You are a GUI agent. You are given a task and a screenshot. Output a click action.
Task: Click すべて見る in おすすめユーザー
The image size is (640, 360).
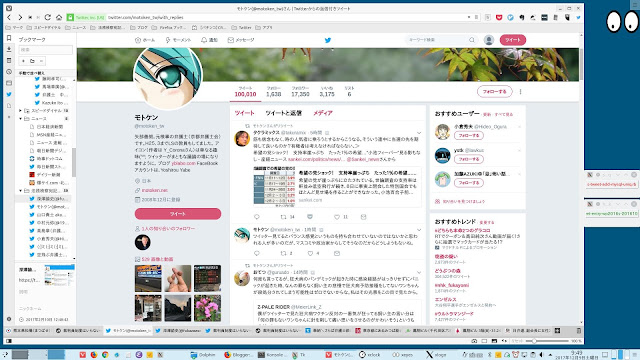pos(503,115)
